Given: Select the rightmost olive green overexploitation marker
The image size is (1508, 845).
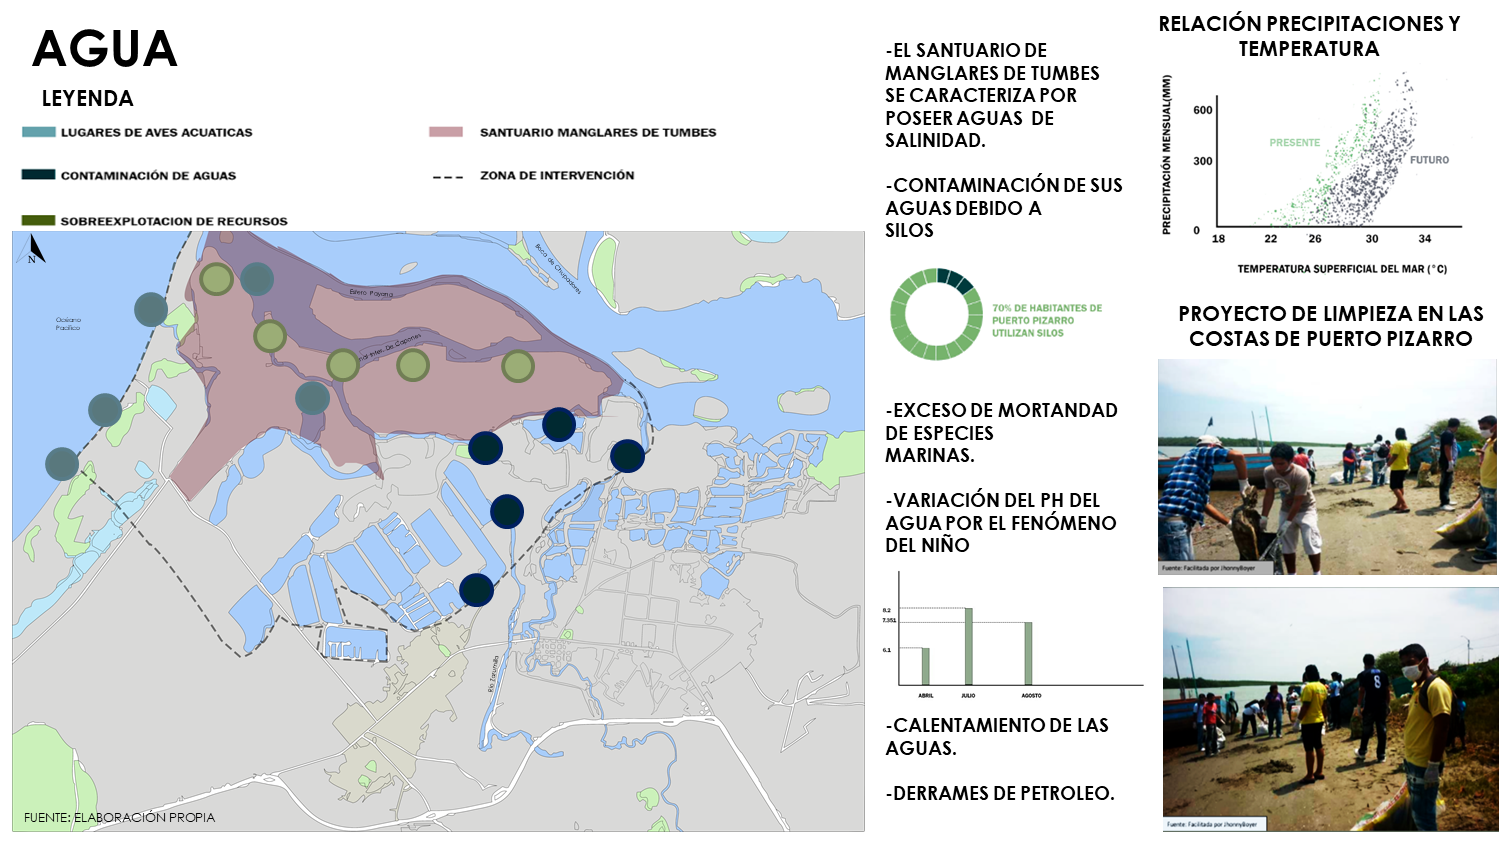Looking at the screenshot, I should coord(517,366).
